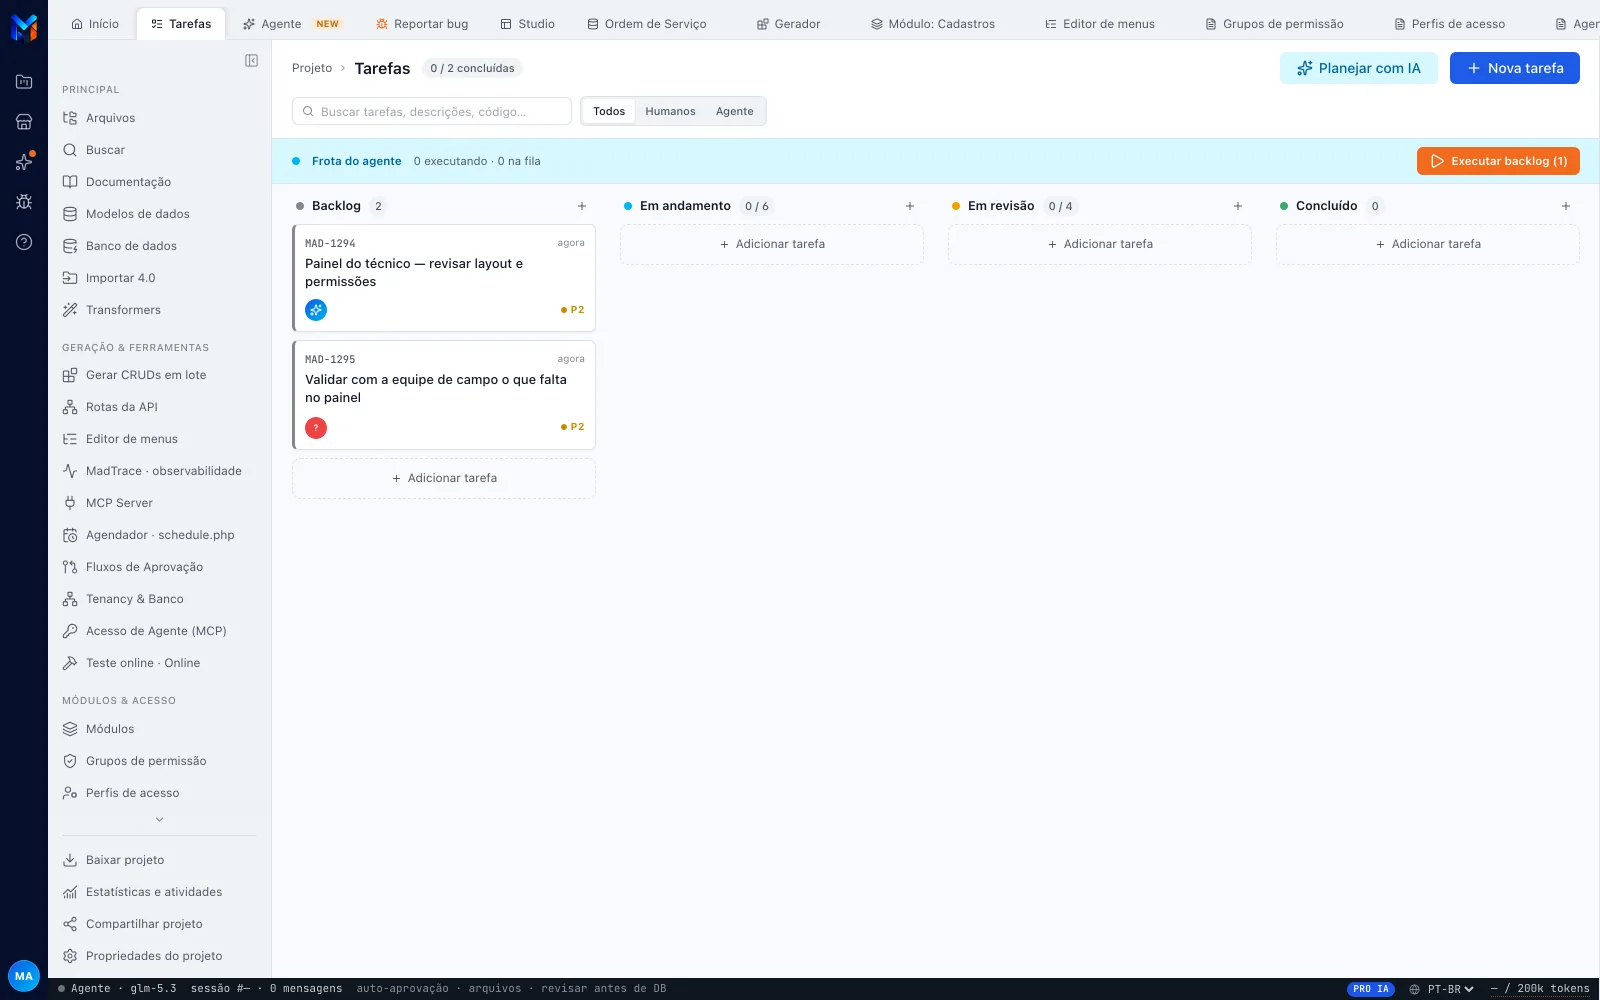Click the M app logo
This screenshot has height=1000, width=1600.
point(24,27)
